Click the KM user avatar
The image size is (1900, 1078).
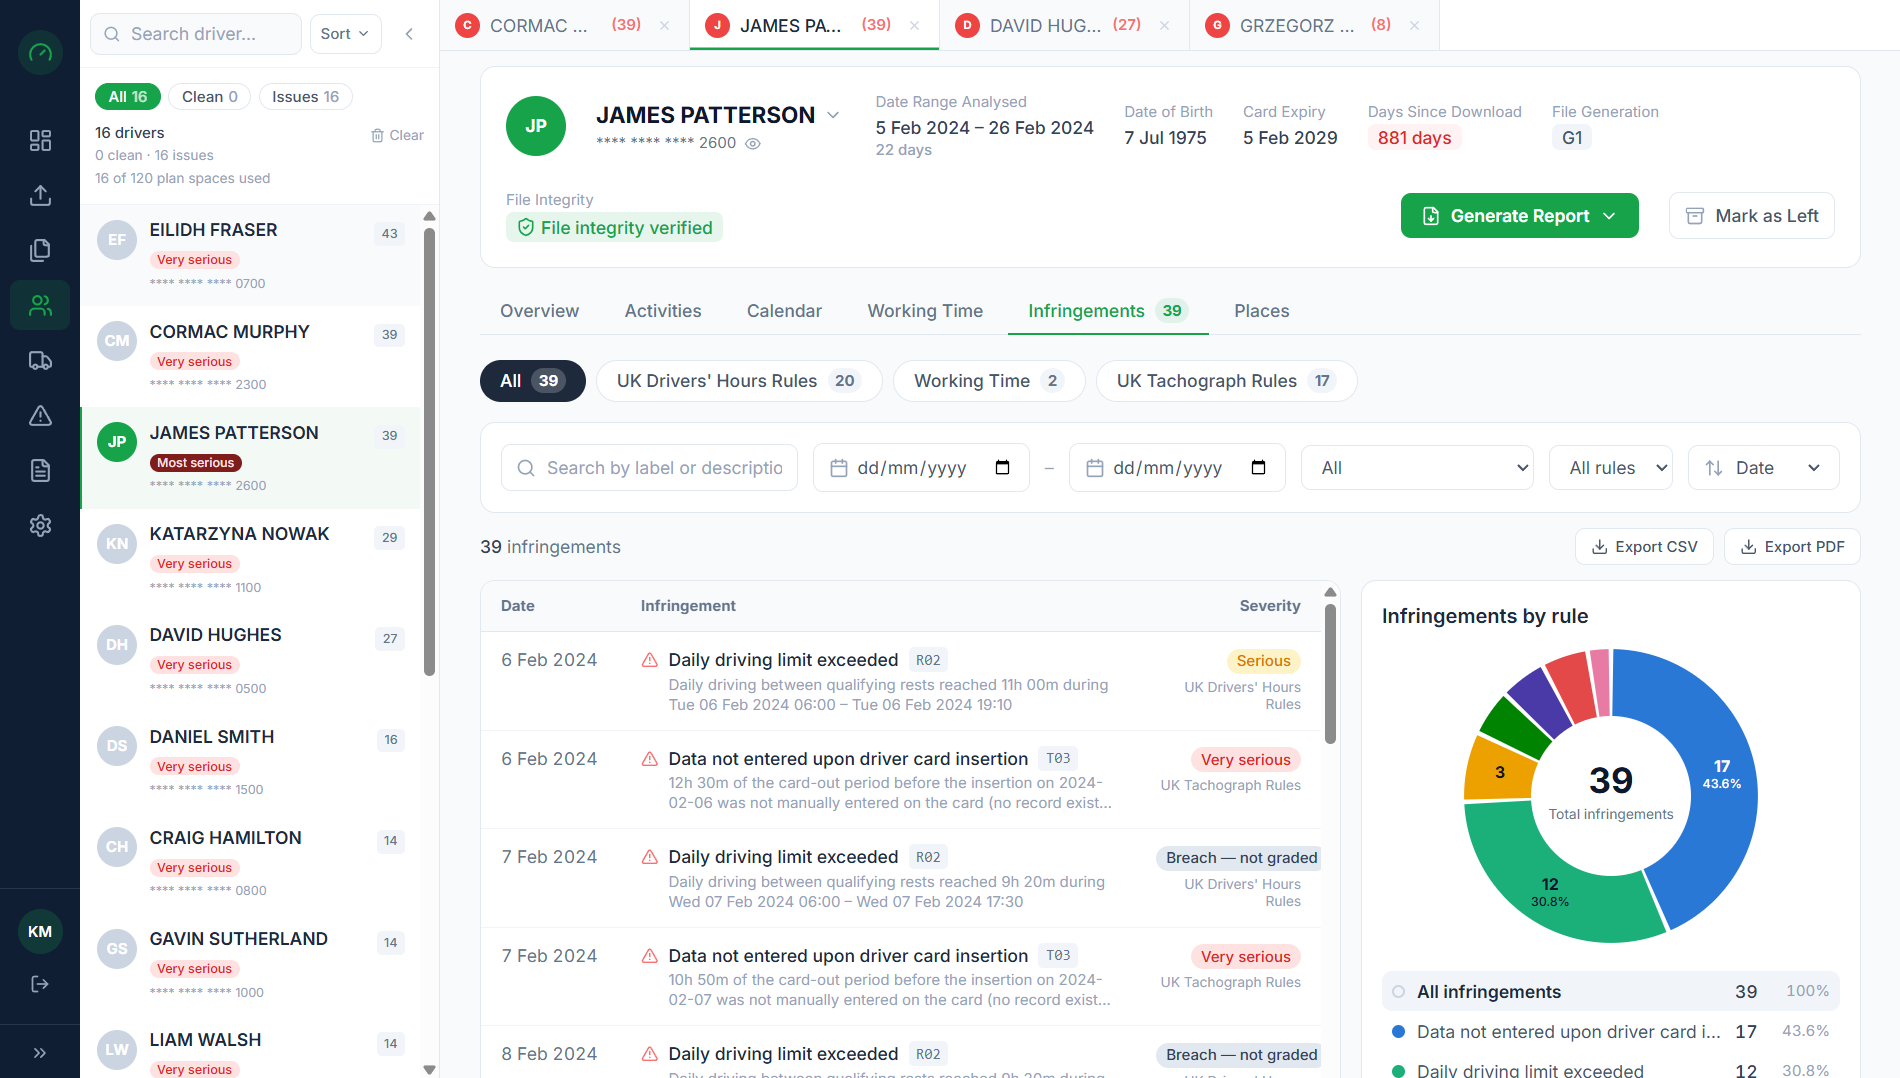coord(40,932)
